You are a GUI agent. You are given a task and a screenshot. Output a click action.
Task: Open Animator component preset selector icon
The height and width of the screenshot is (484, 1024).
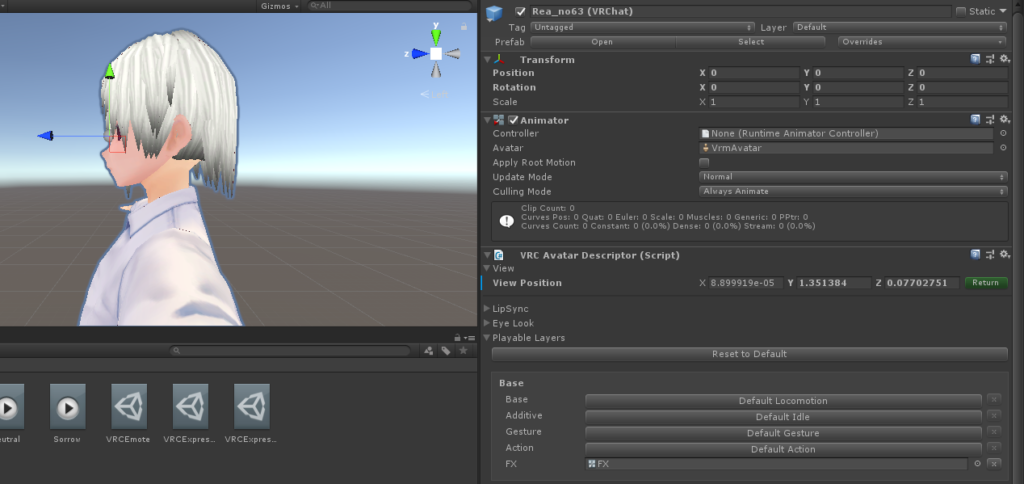click(990, 120)
